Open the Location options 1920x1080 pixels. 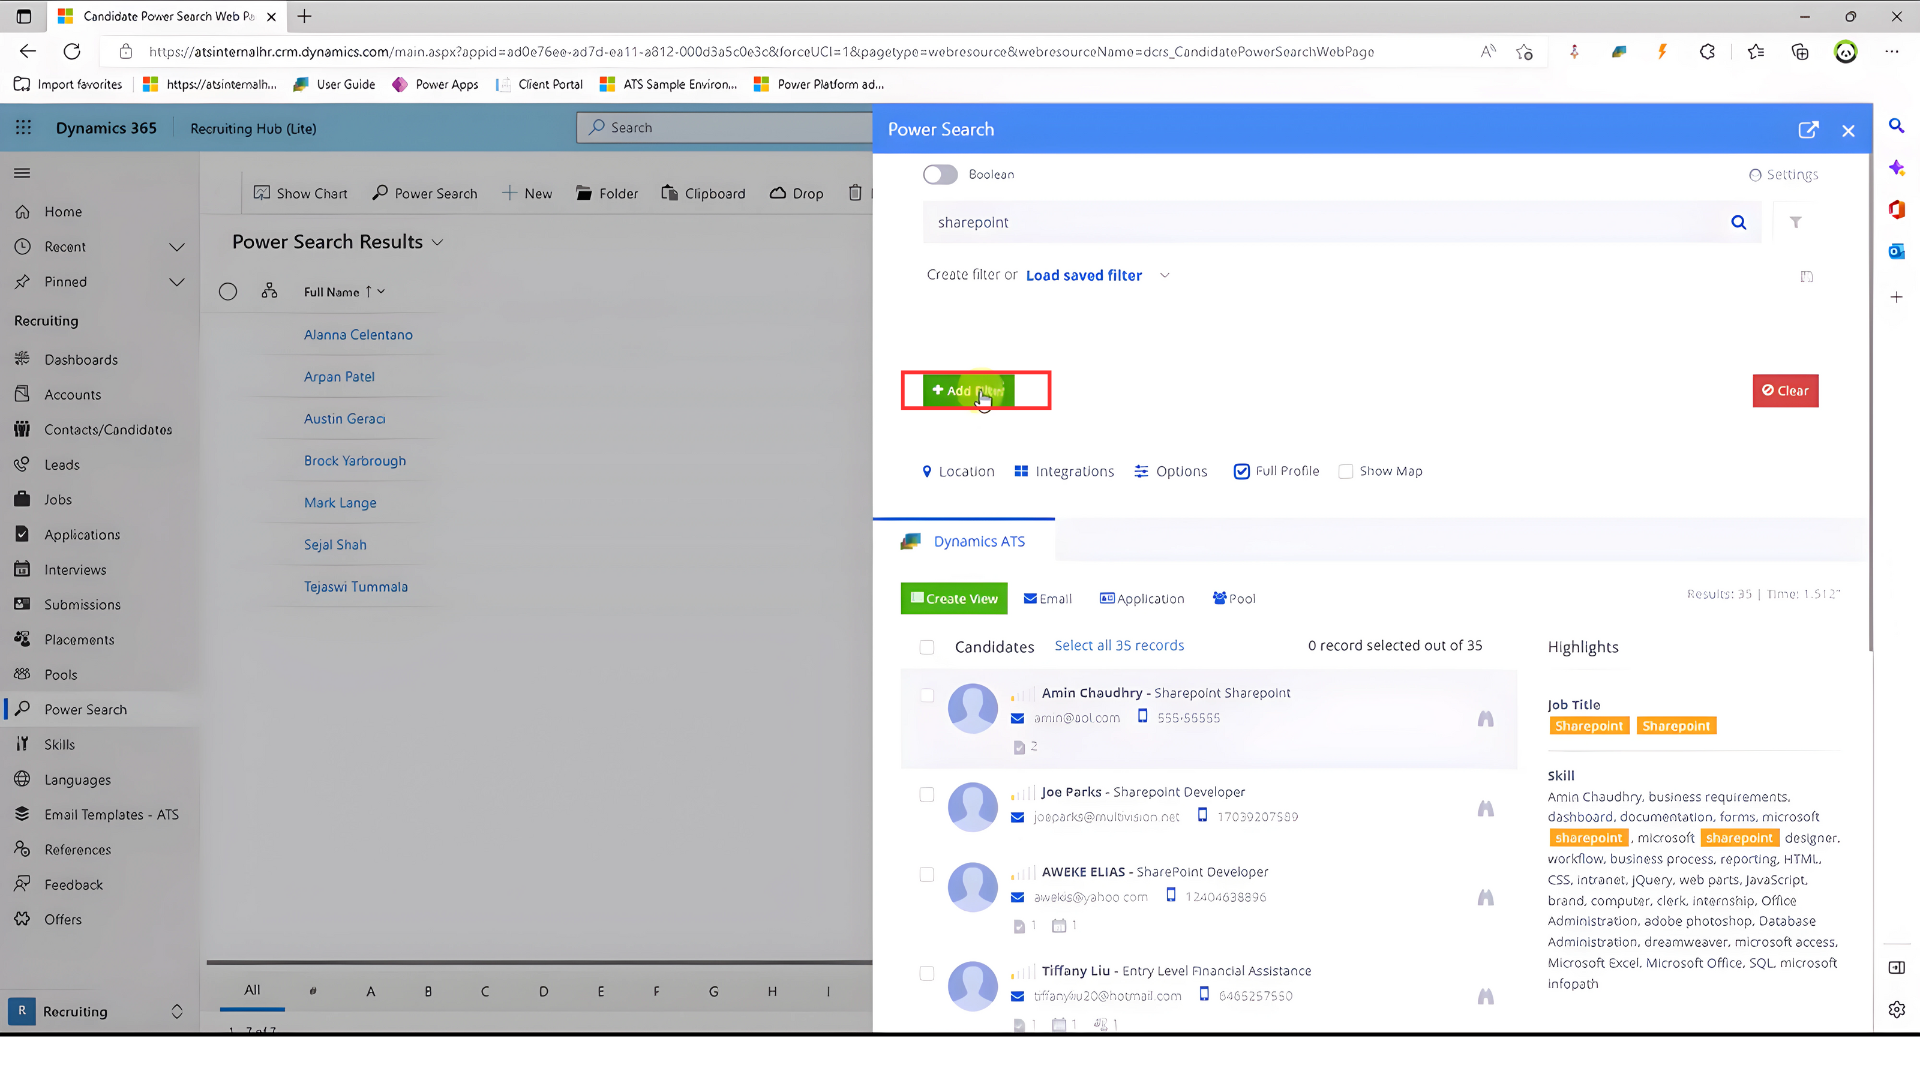point(958,471)
